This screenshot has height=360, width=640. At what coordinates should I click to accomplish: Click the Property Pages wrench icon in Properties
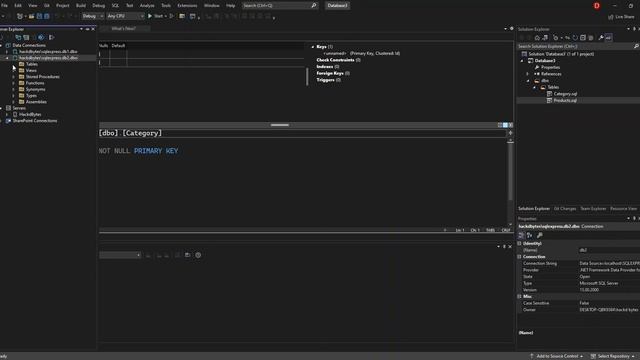point(540,235)
